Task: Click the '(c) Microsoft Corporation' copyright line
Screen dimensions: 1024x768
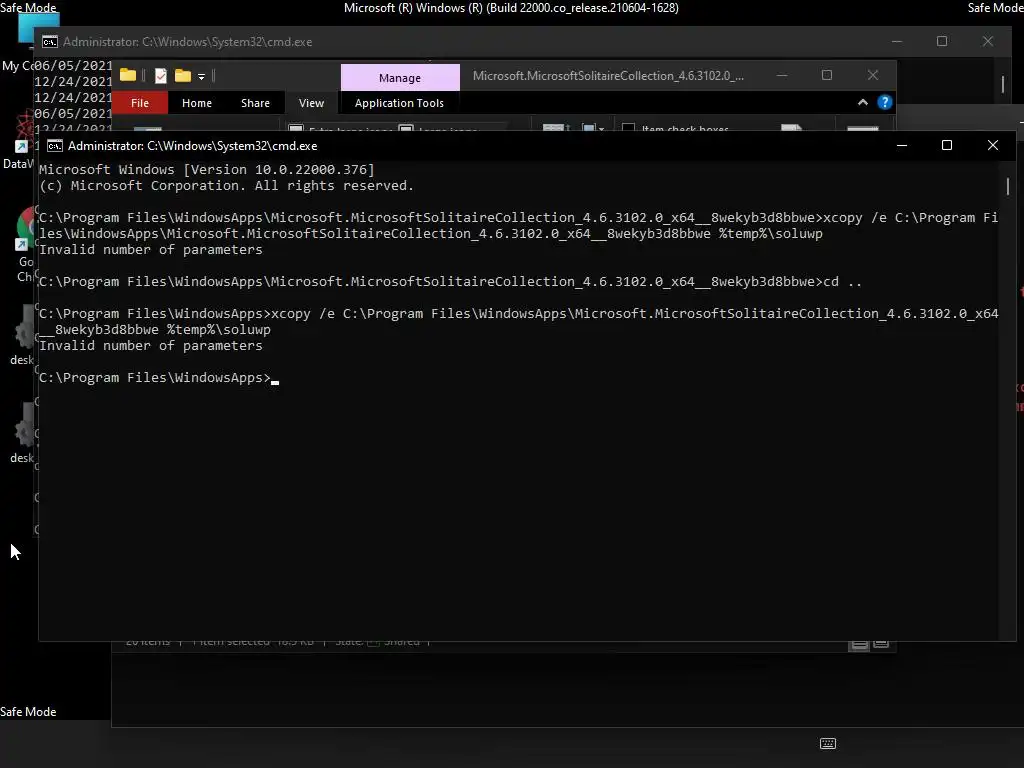Action: click(227, 185)
